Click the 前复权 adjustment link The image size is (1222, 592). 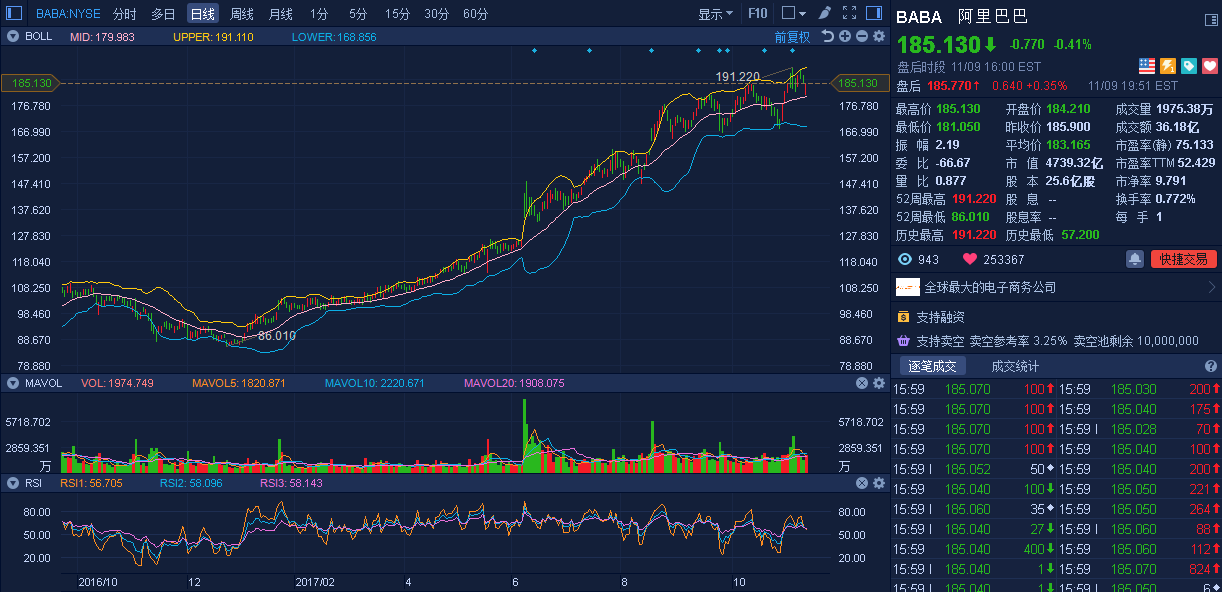click(793, 36)
